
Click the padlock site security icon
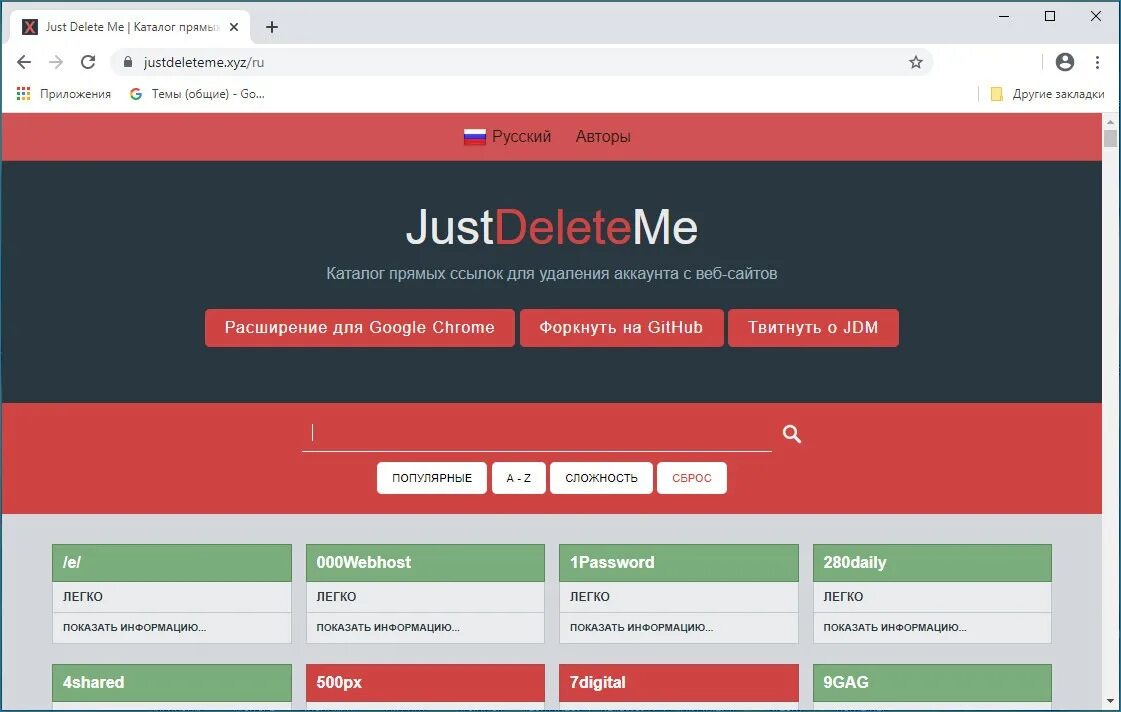click(128, 62)
